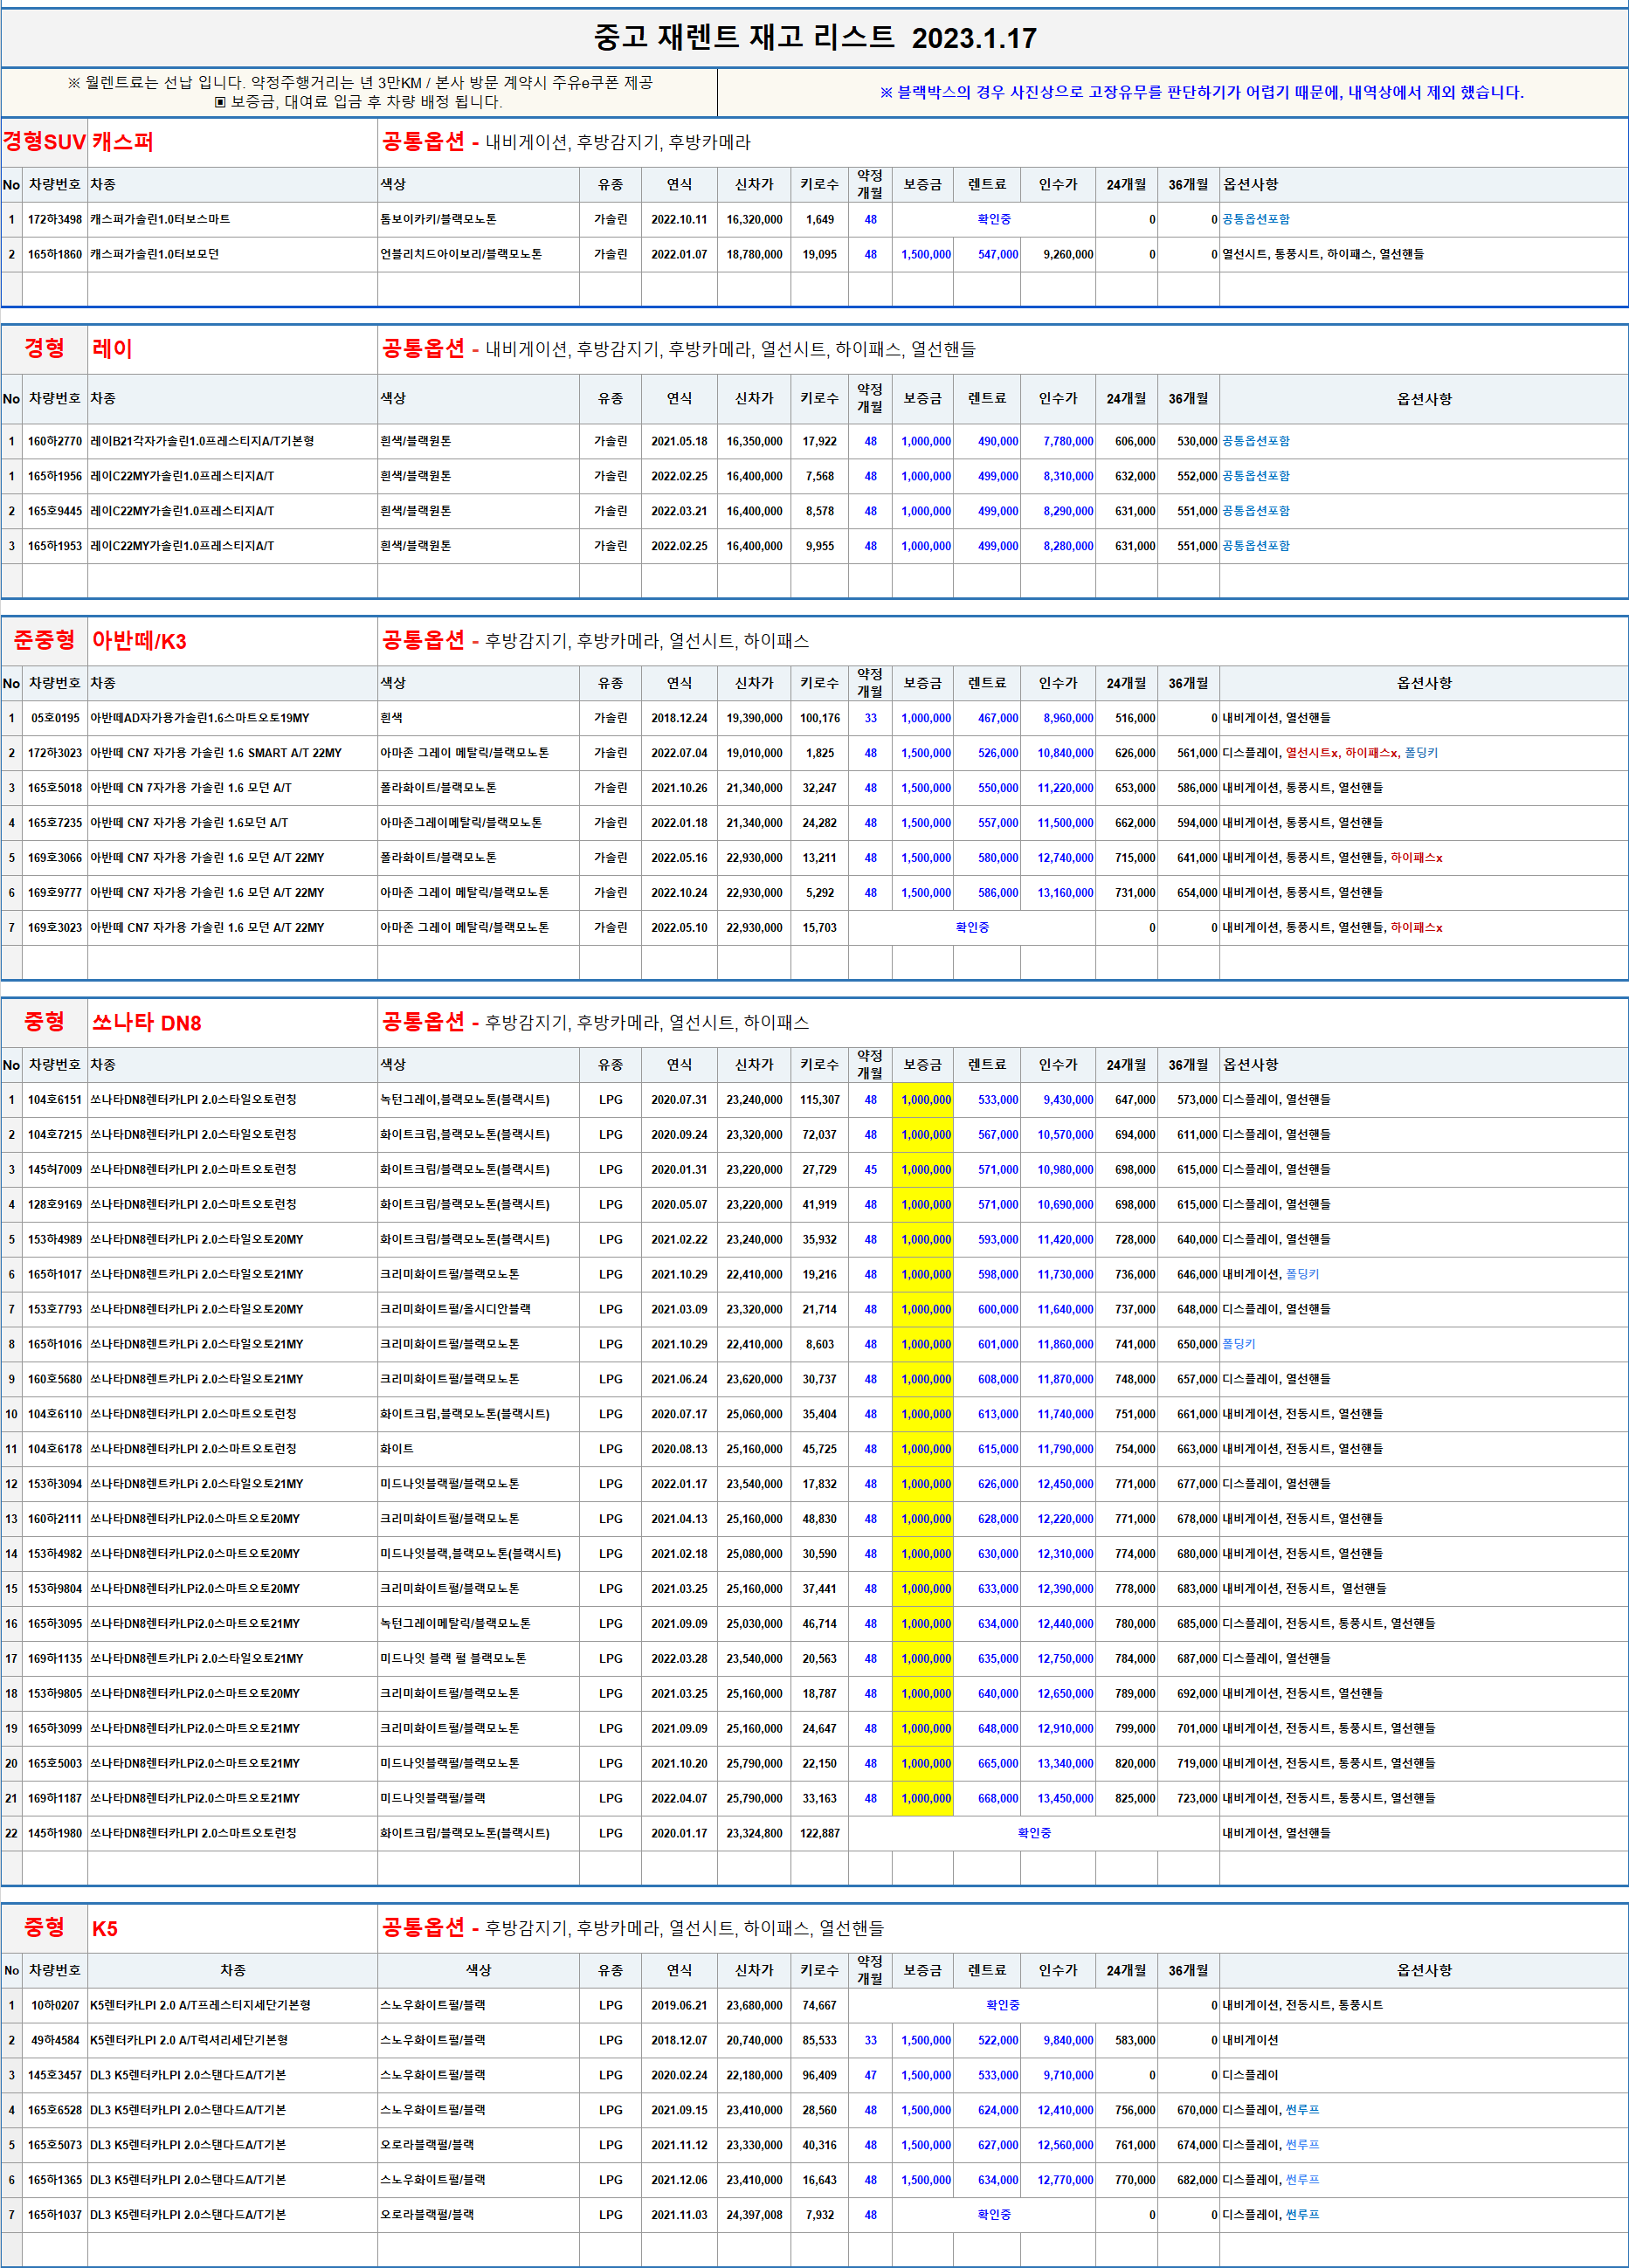Select 키로수 header in 캐스퍼 table

click(x=820, y=184)
